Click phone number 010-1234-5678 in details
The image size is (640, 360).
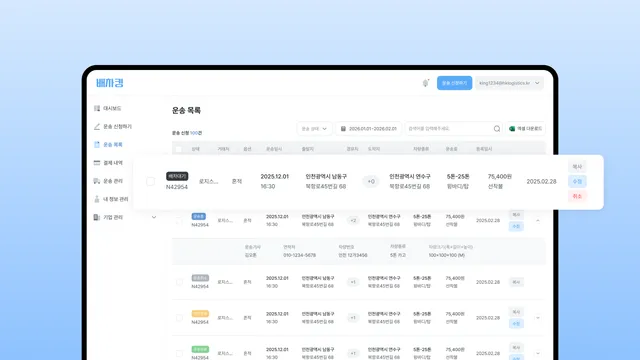click(x=300, y=255)
